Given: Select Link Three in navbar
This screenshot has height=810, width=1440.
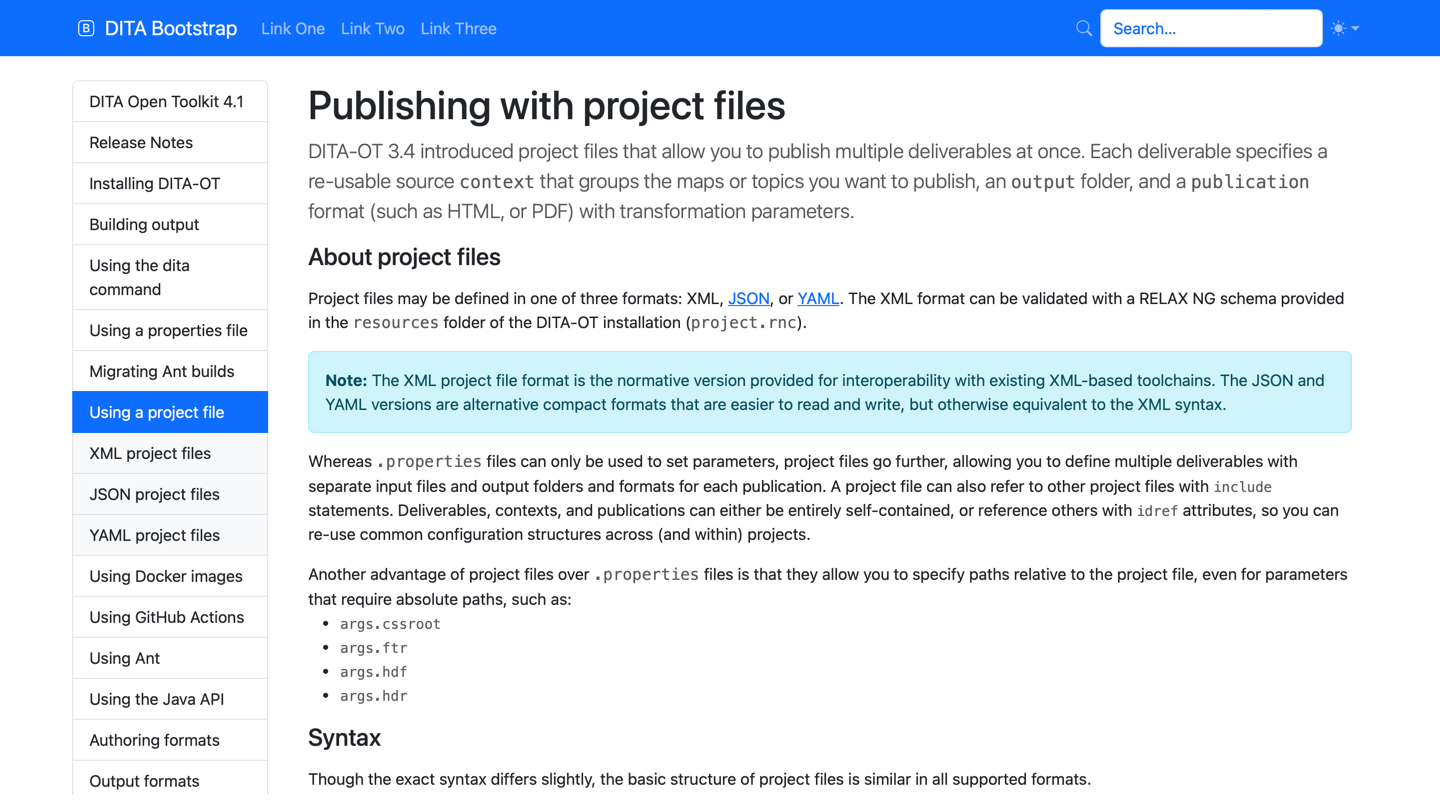Looking at the screenshot, I should [x=458, y=28].
